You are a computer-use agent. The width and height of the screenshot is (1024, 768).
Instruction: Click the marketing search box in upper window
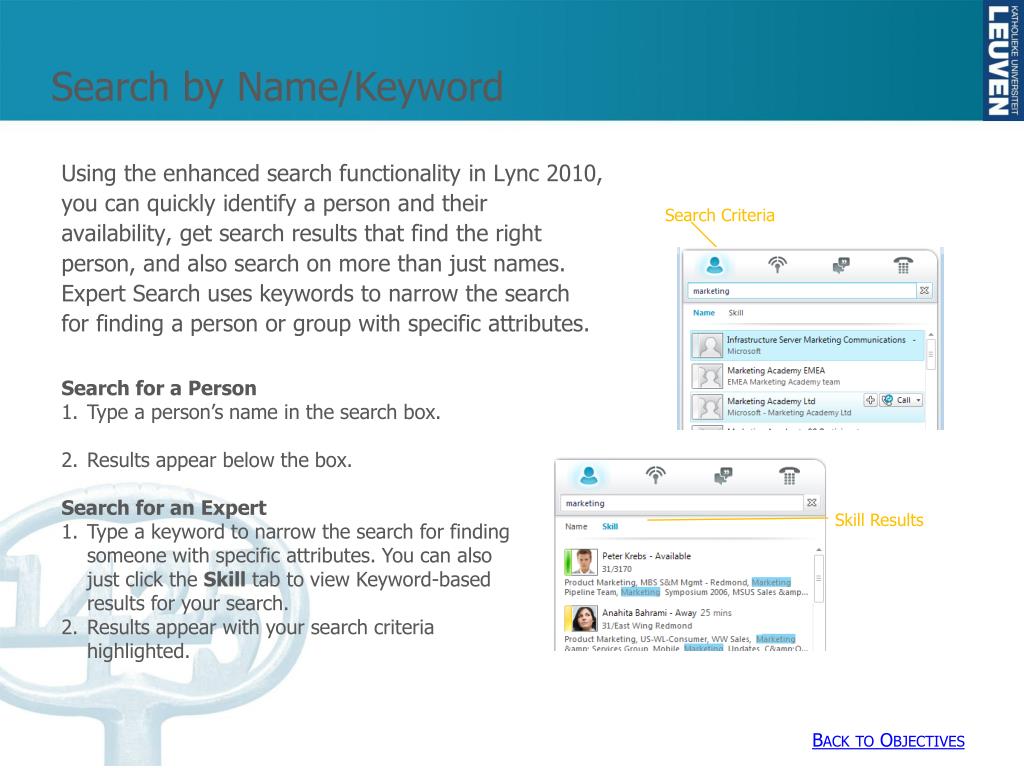[x=802, y=291]
